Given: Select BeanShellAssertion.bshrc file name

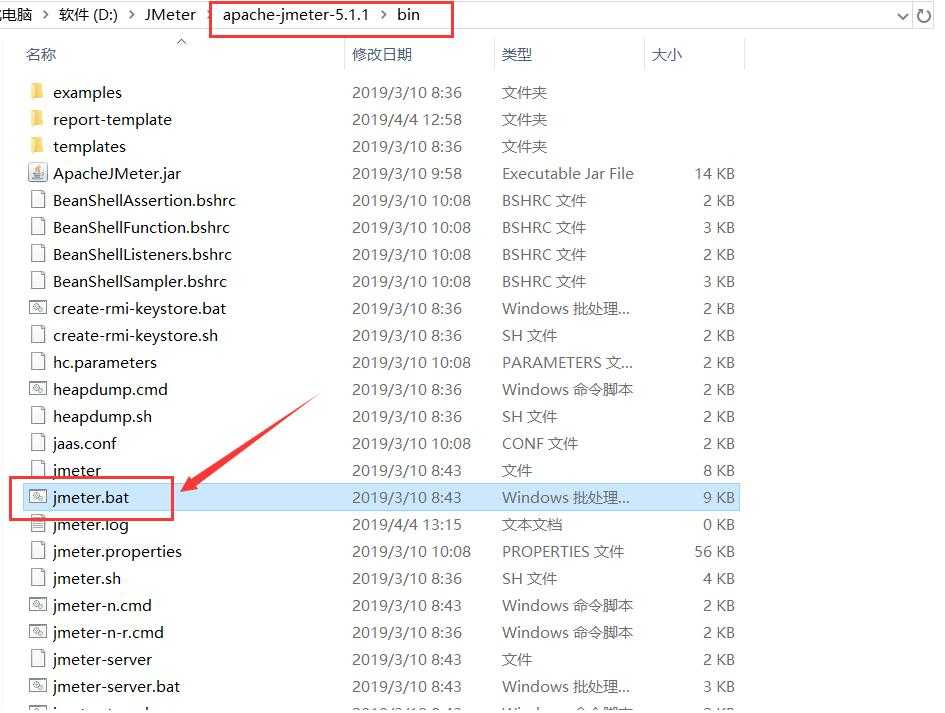Looking at the screenshot, I should point(144,200).
